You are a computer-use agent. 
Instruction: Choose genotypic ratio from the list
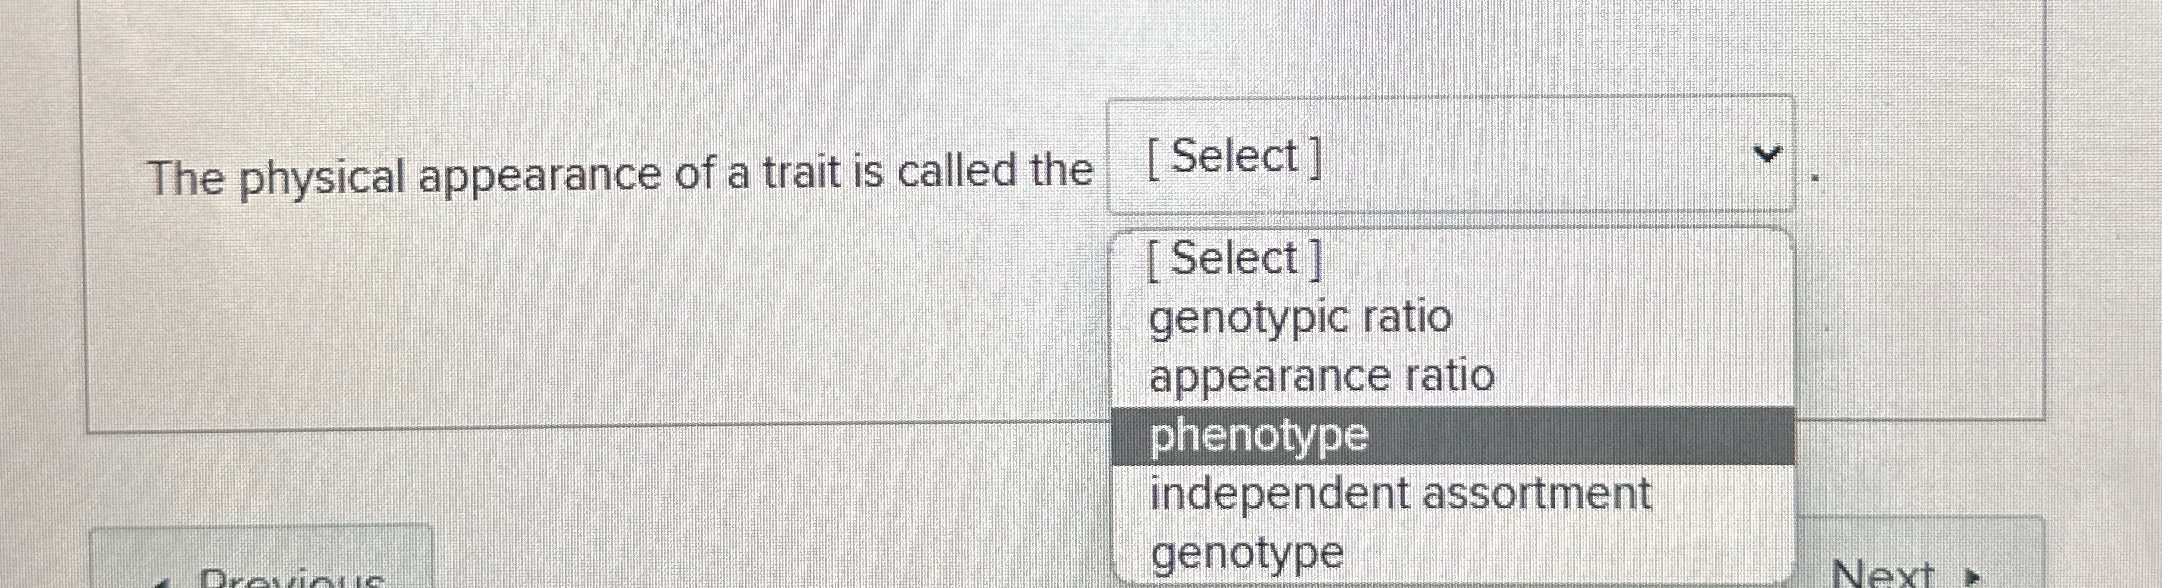1300,318
